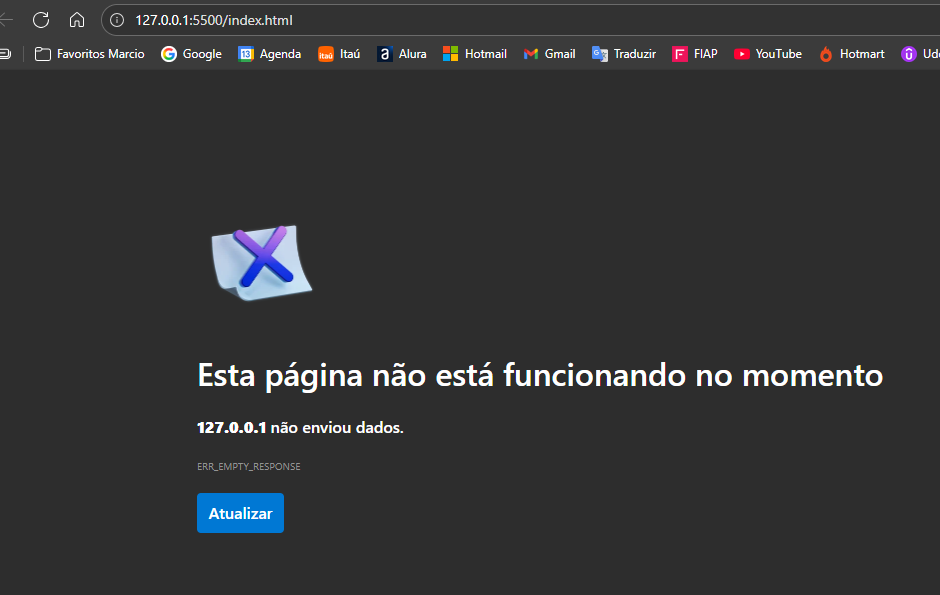This screenshot has width=940, height=595.
Task: Click the '127.0.0.1 não enviou dados.' message
Action: 300,427
